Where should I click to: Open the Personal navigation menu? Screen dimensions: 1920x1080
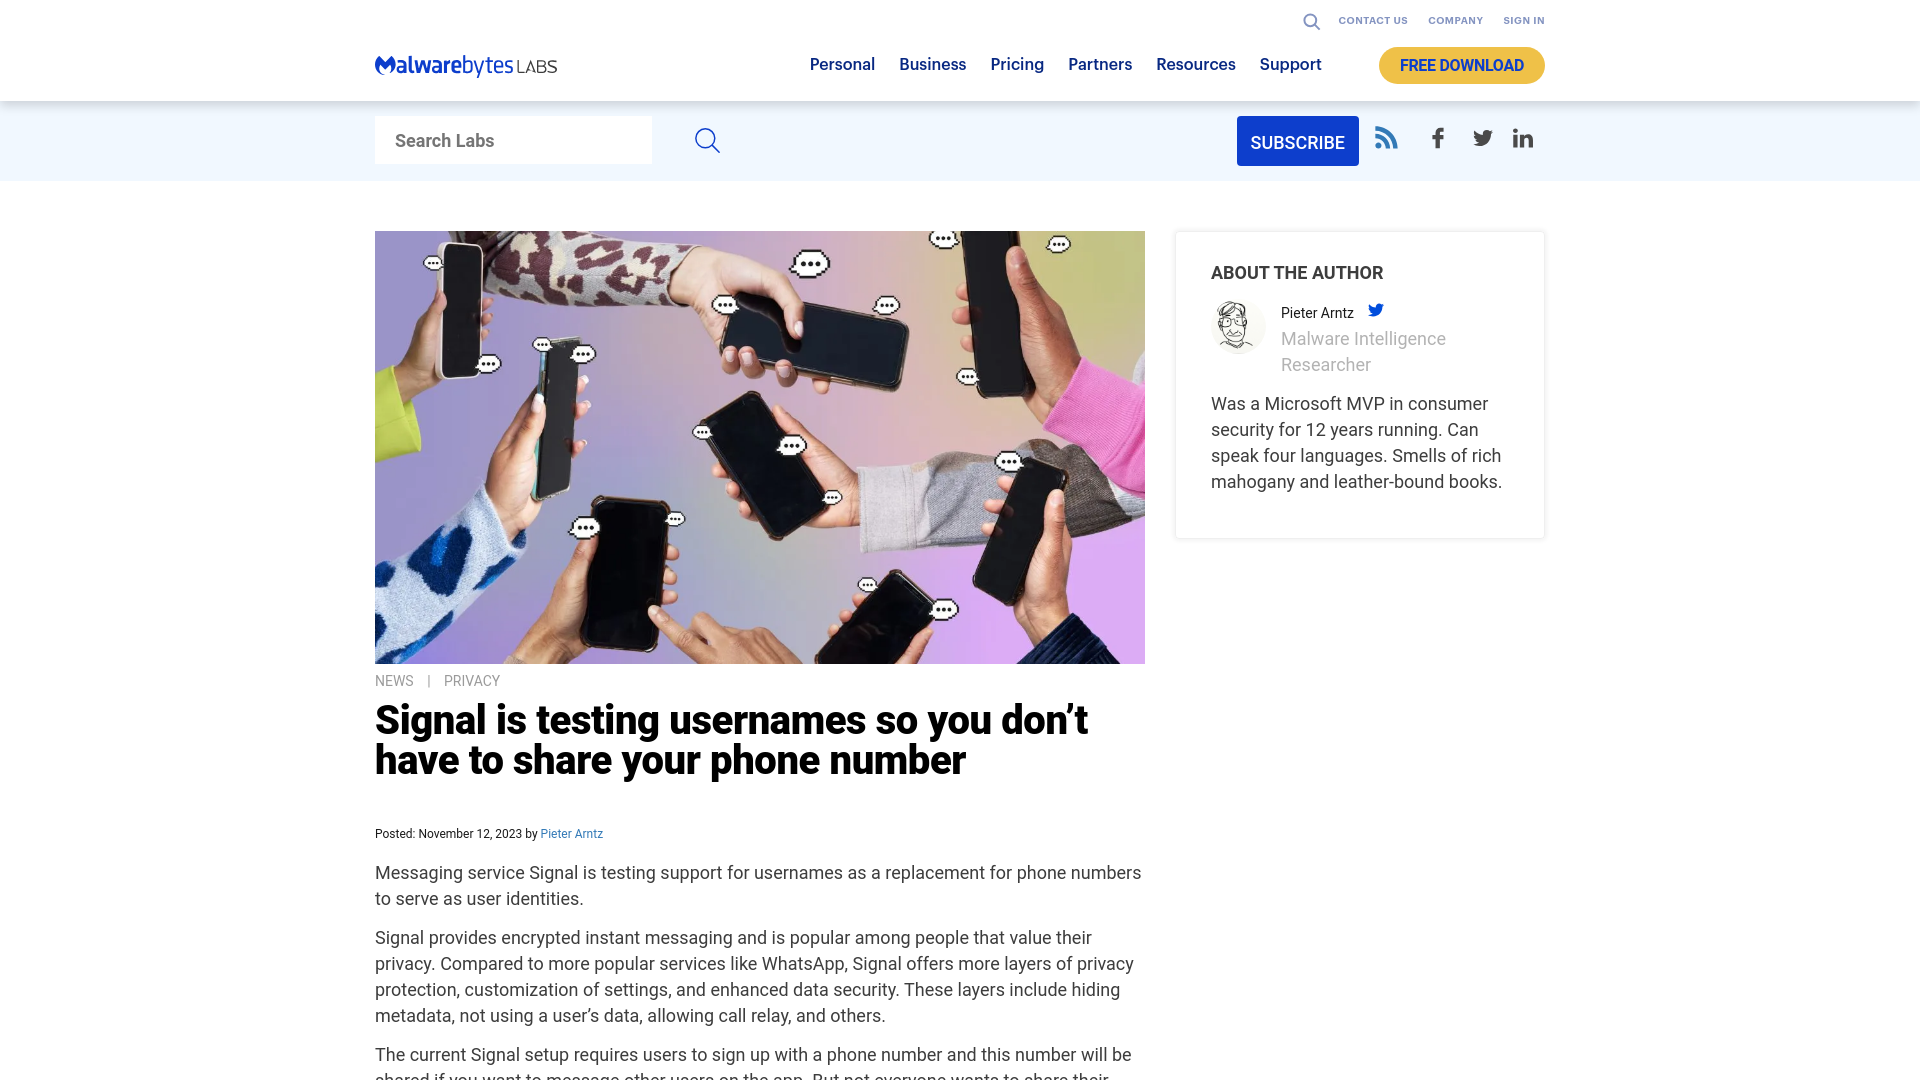(841, 63)
